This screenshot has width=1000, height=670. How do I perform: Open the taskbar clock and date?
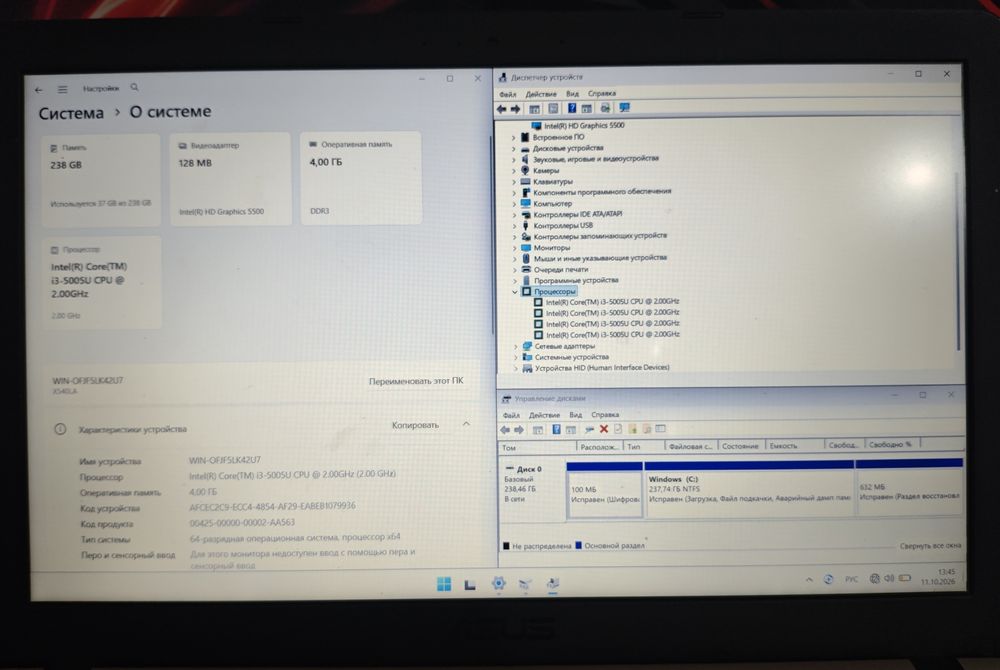[938, 576]
